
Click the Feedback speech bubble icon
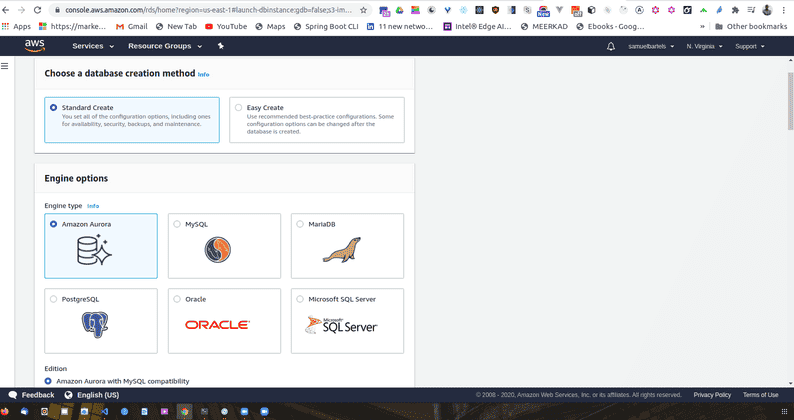[x=13, y=395]
